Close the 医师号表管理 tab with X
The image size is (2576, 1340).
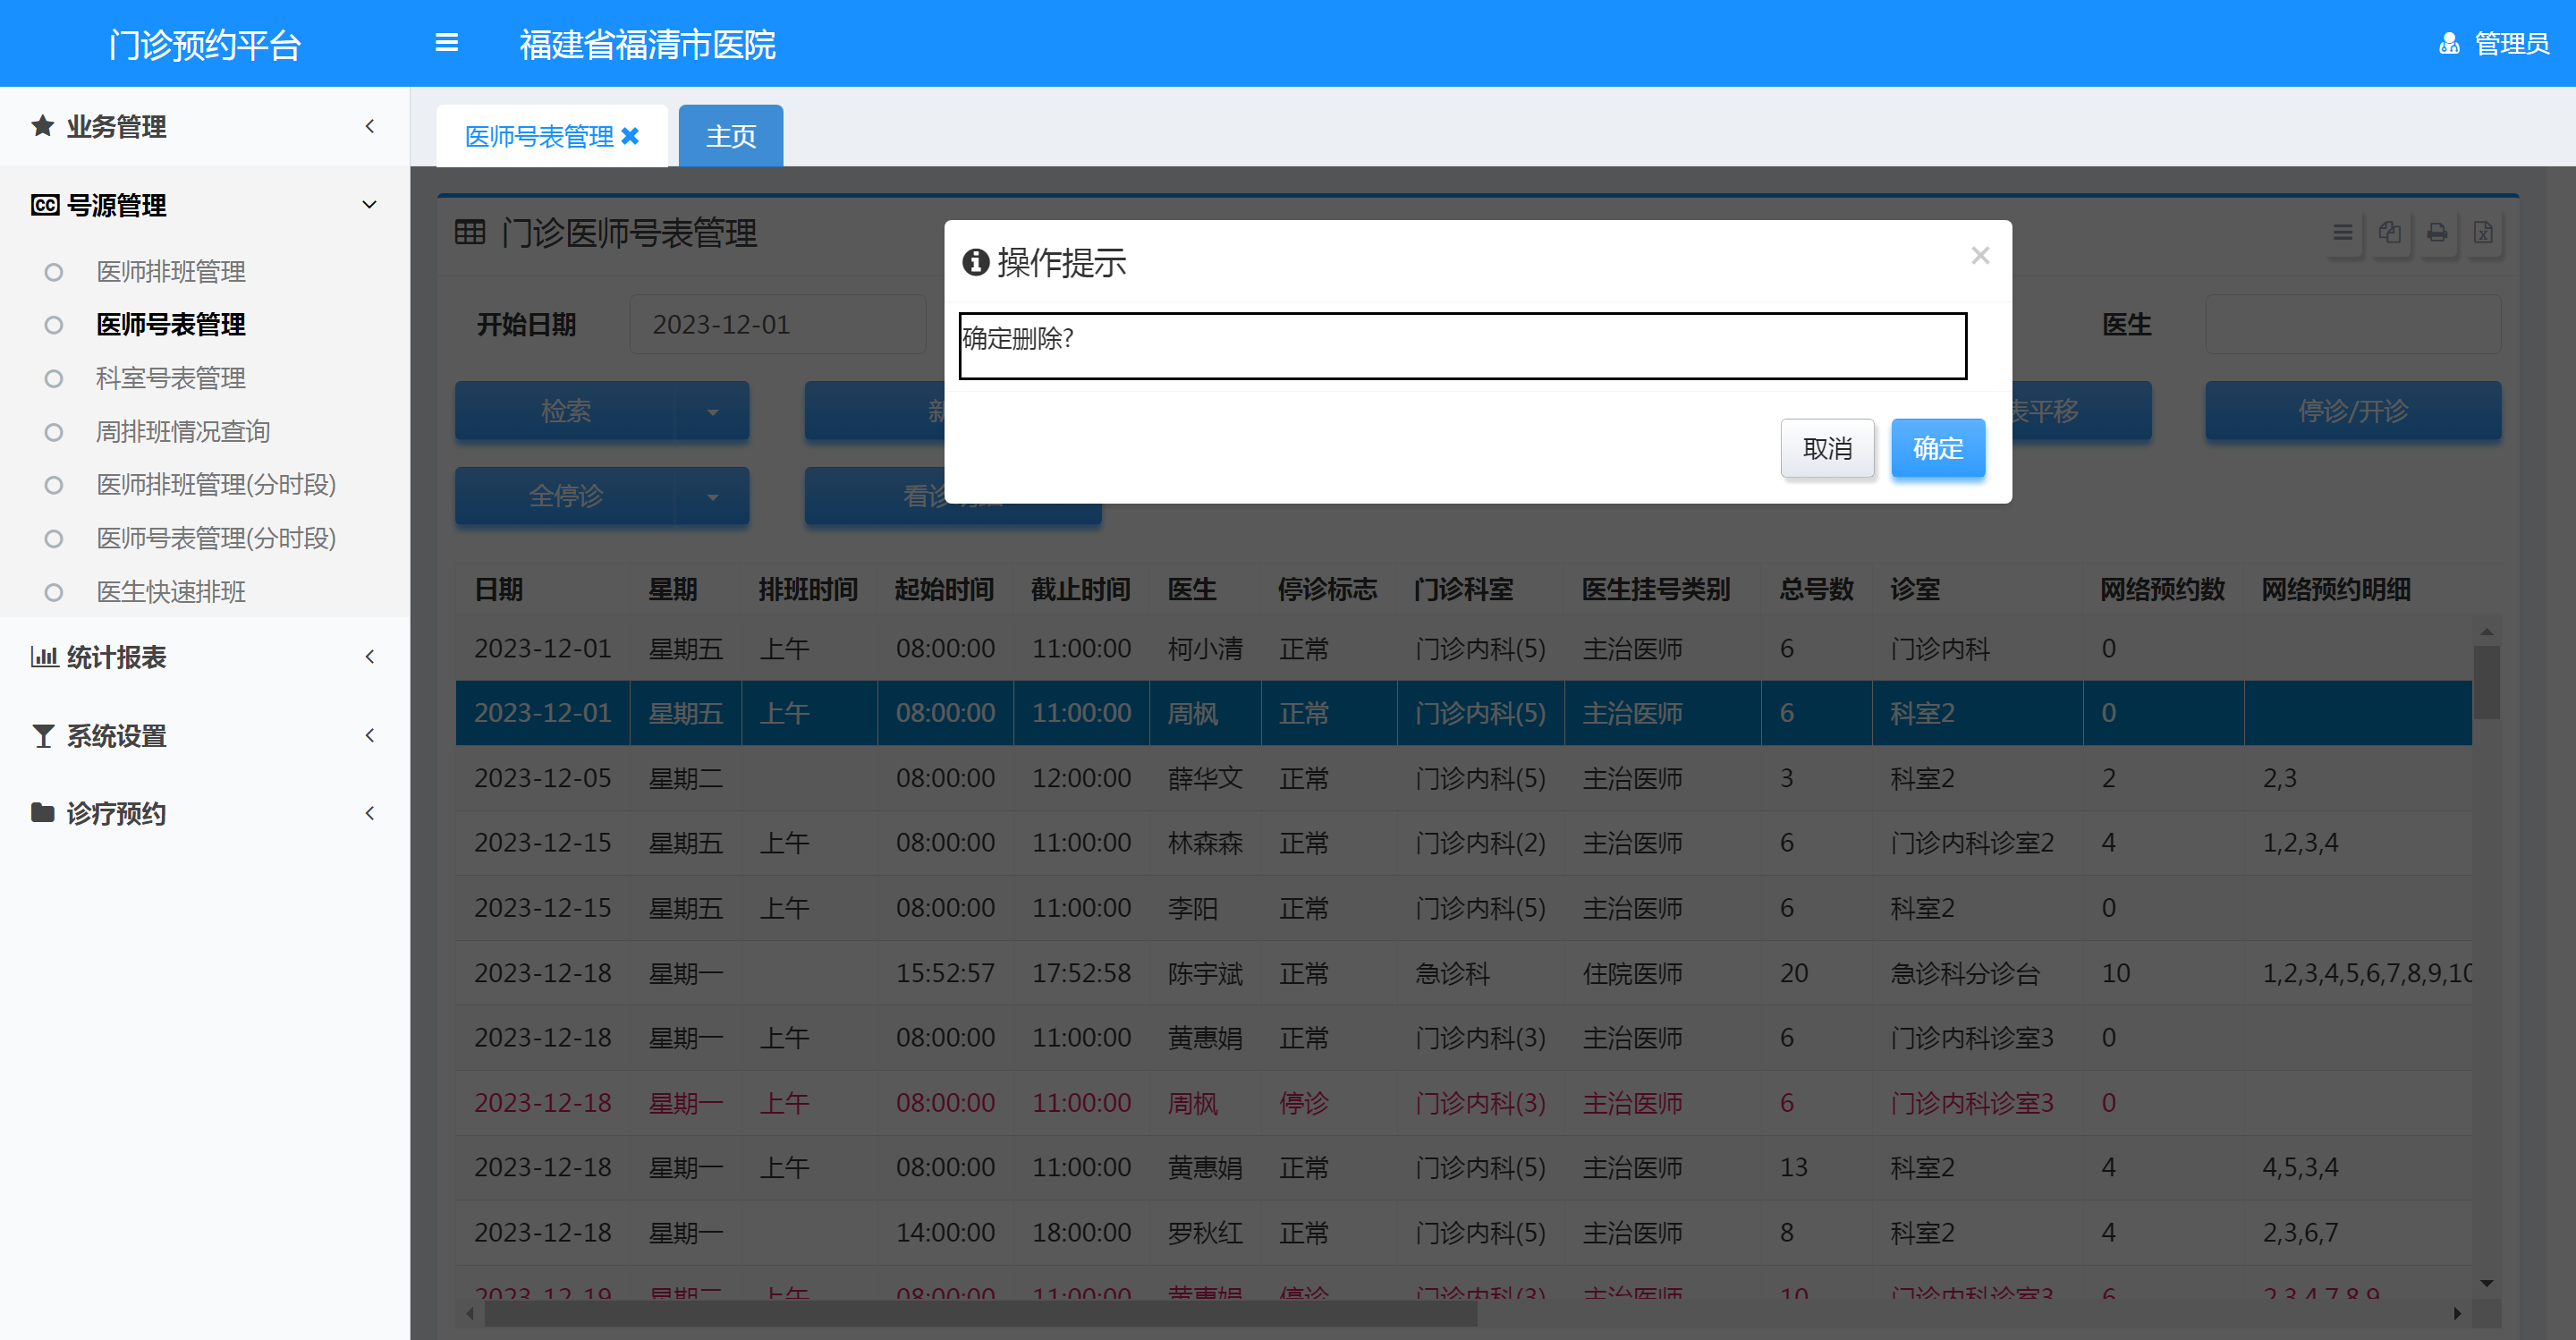[x=630, y=136]
